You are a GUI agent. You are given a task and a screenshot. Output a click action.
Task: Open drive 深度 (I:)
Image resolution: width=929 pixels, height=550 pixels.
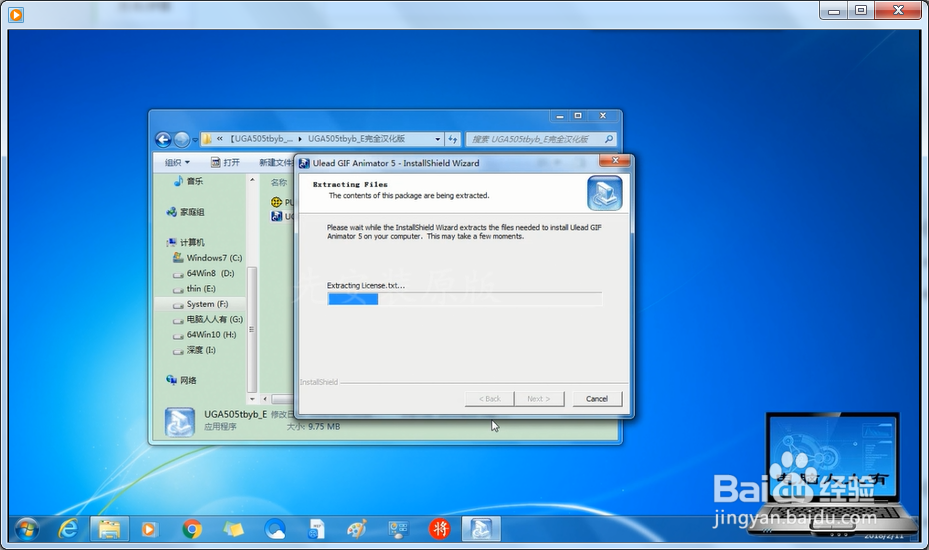(x=201, y=350)
